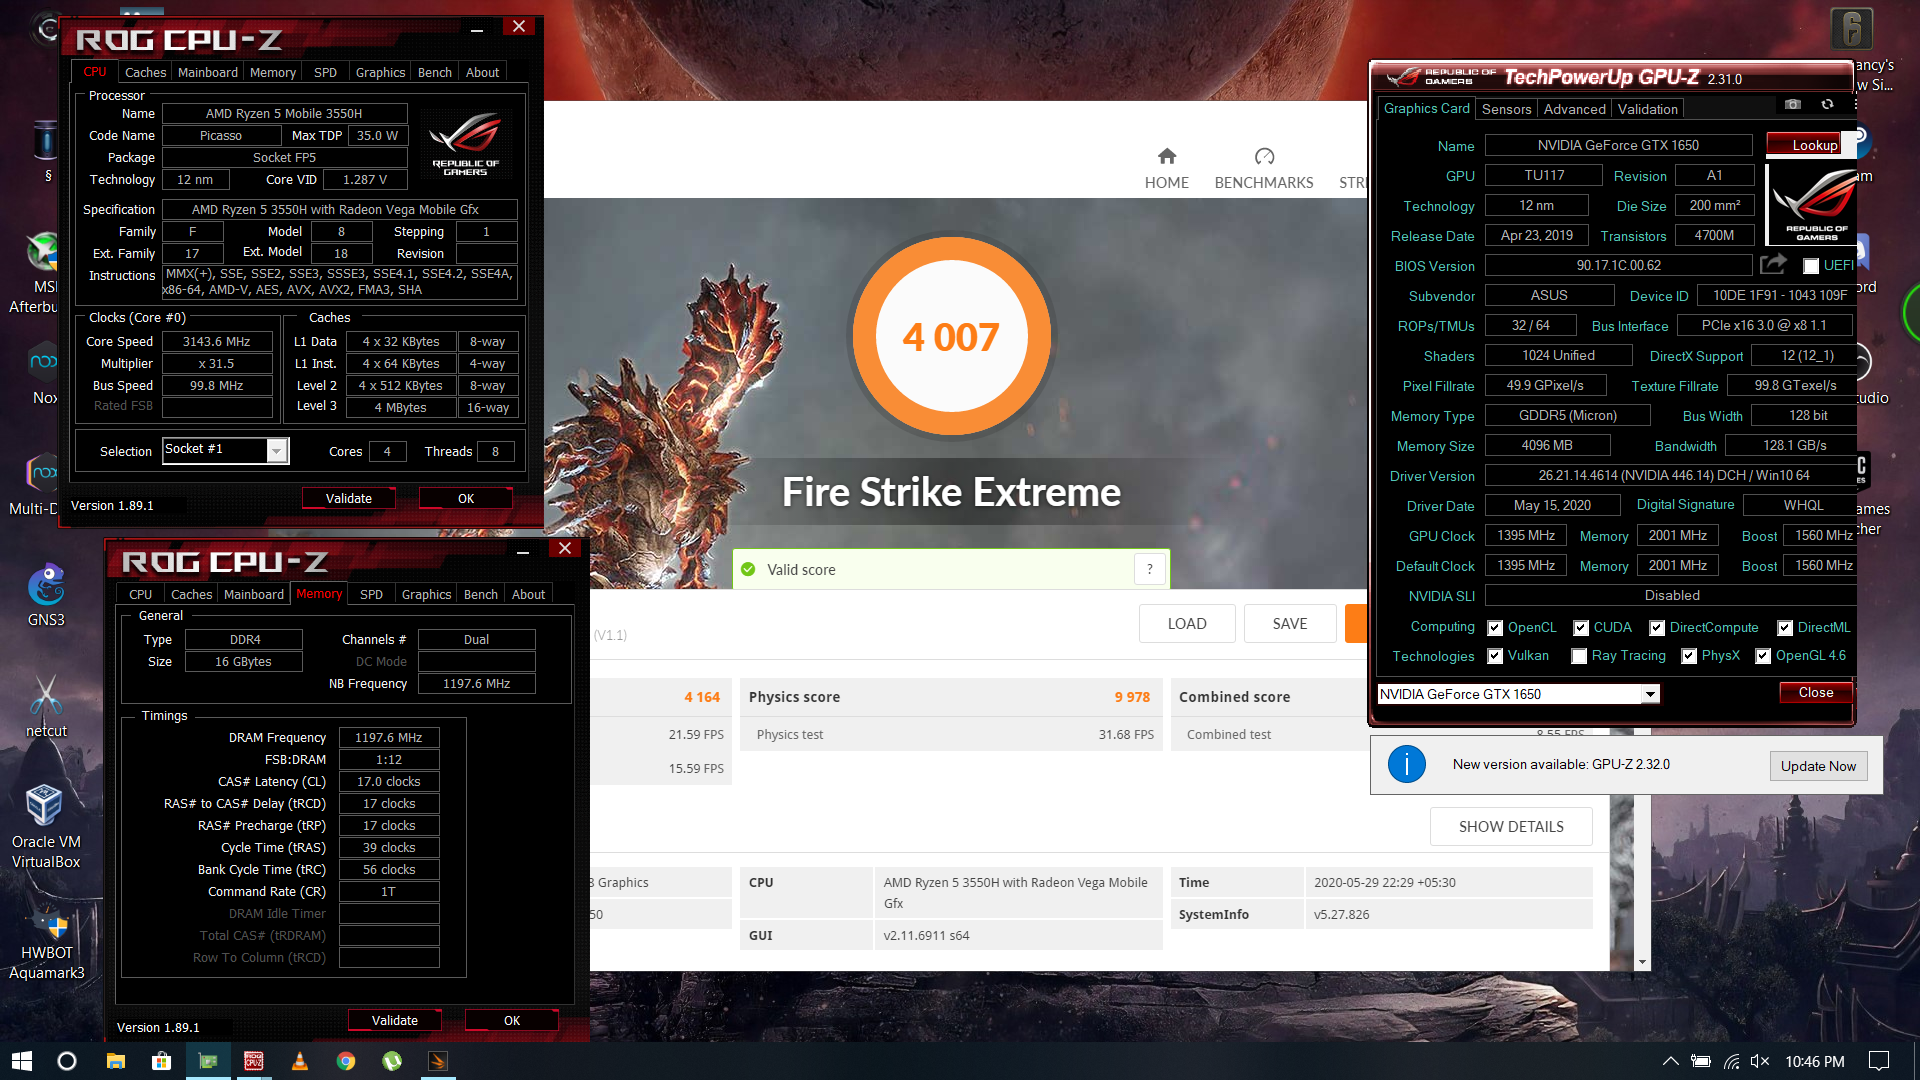Click the 3DMark HOME icon

1166,156
